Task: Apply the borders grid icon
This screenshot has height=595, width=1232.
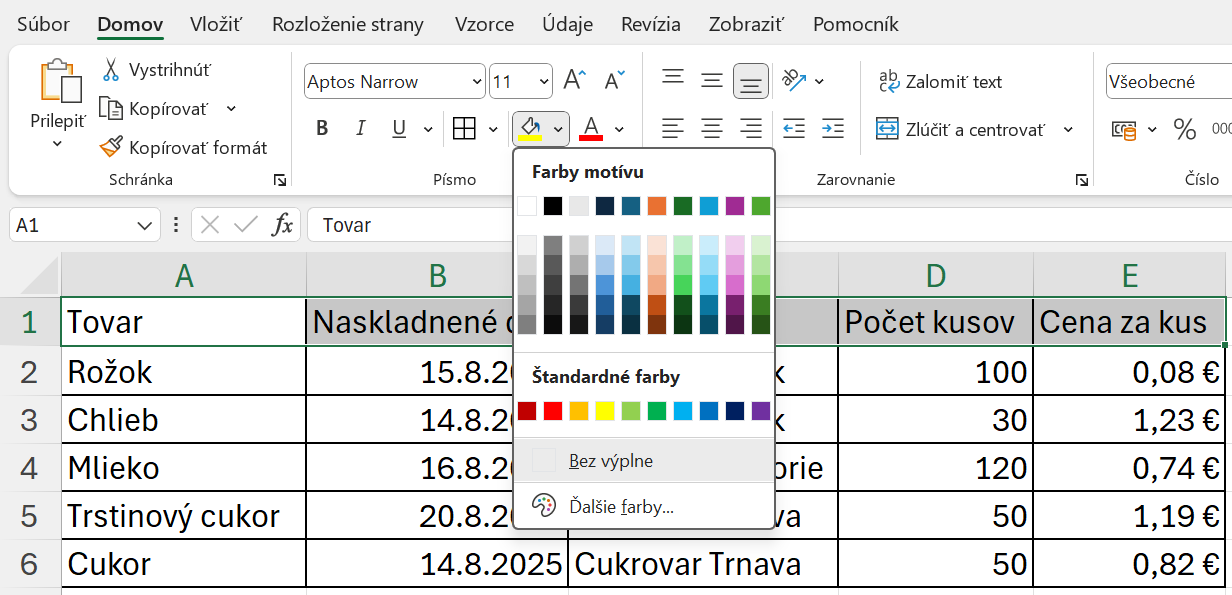Action: pyautogui.click(x=464, y=129)
